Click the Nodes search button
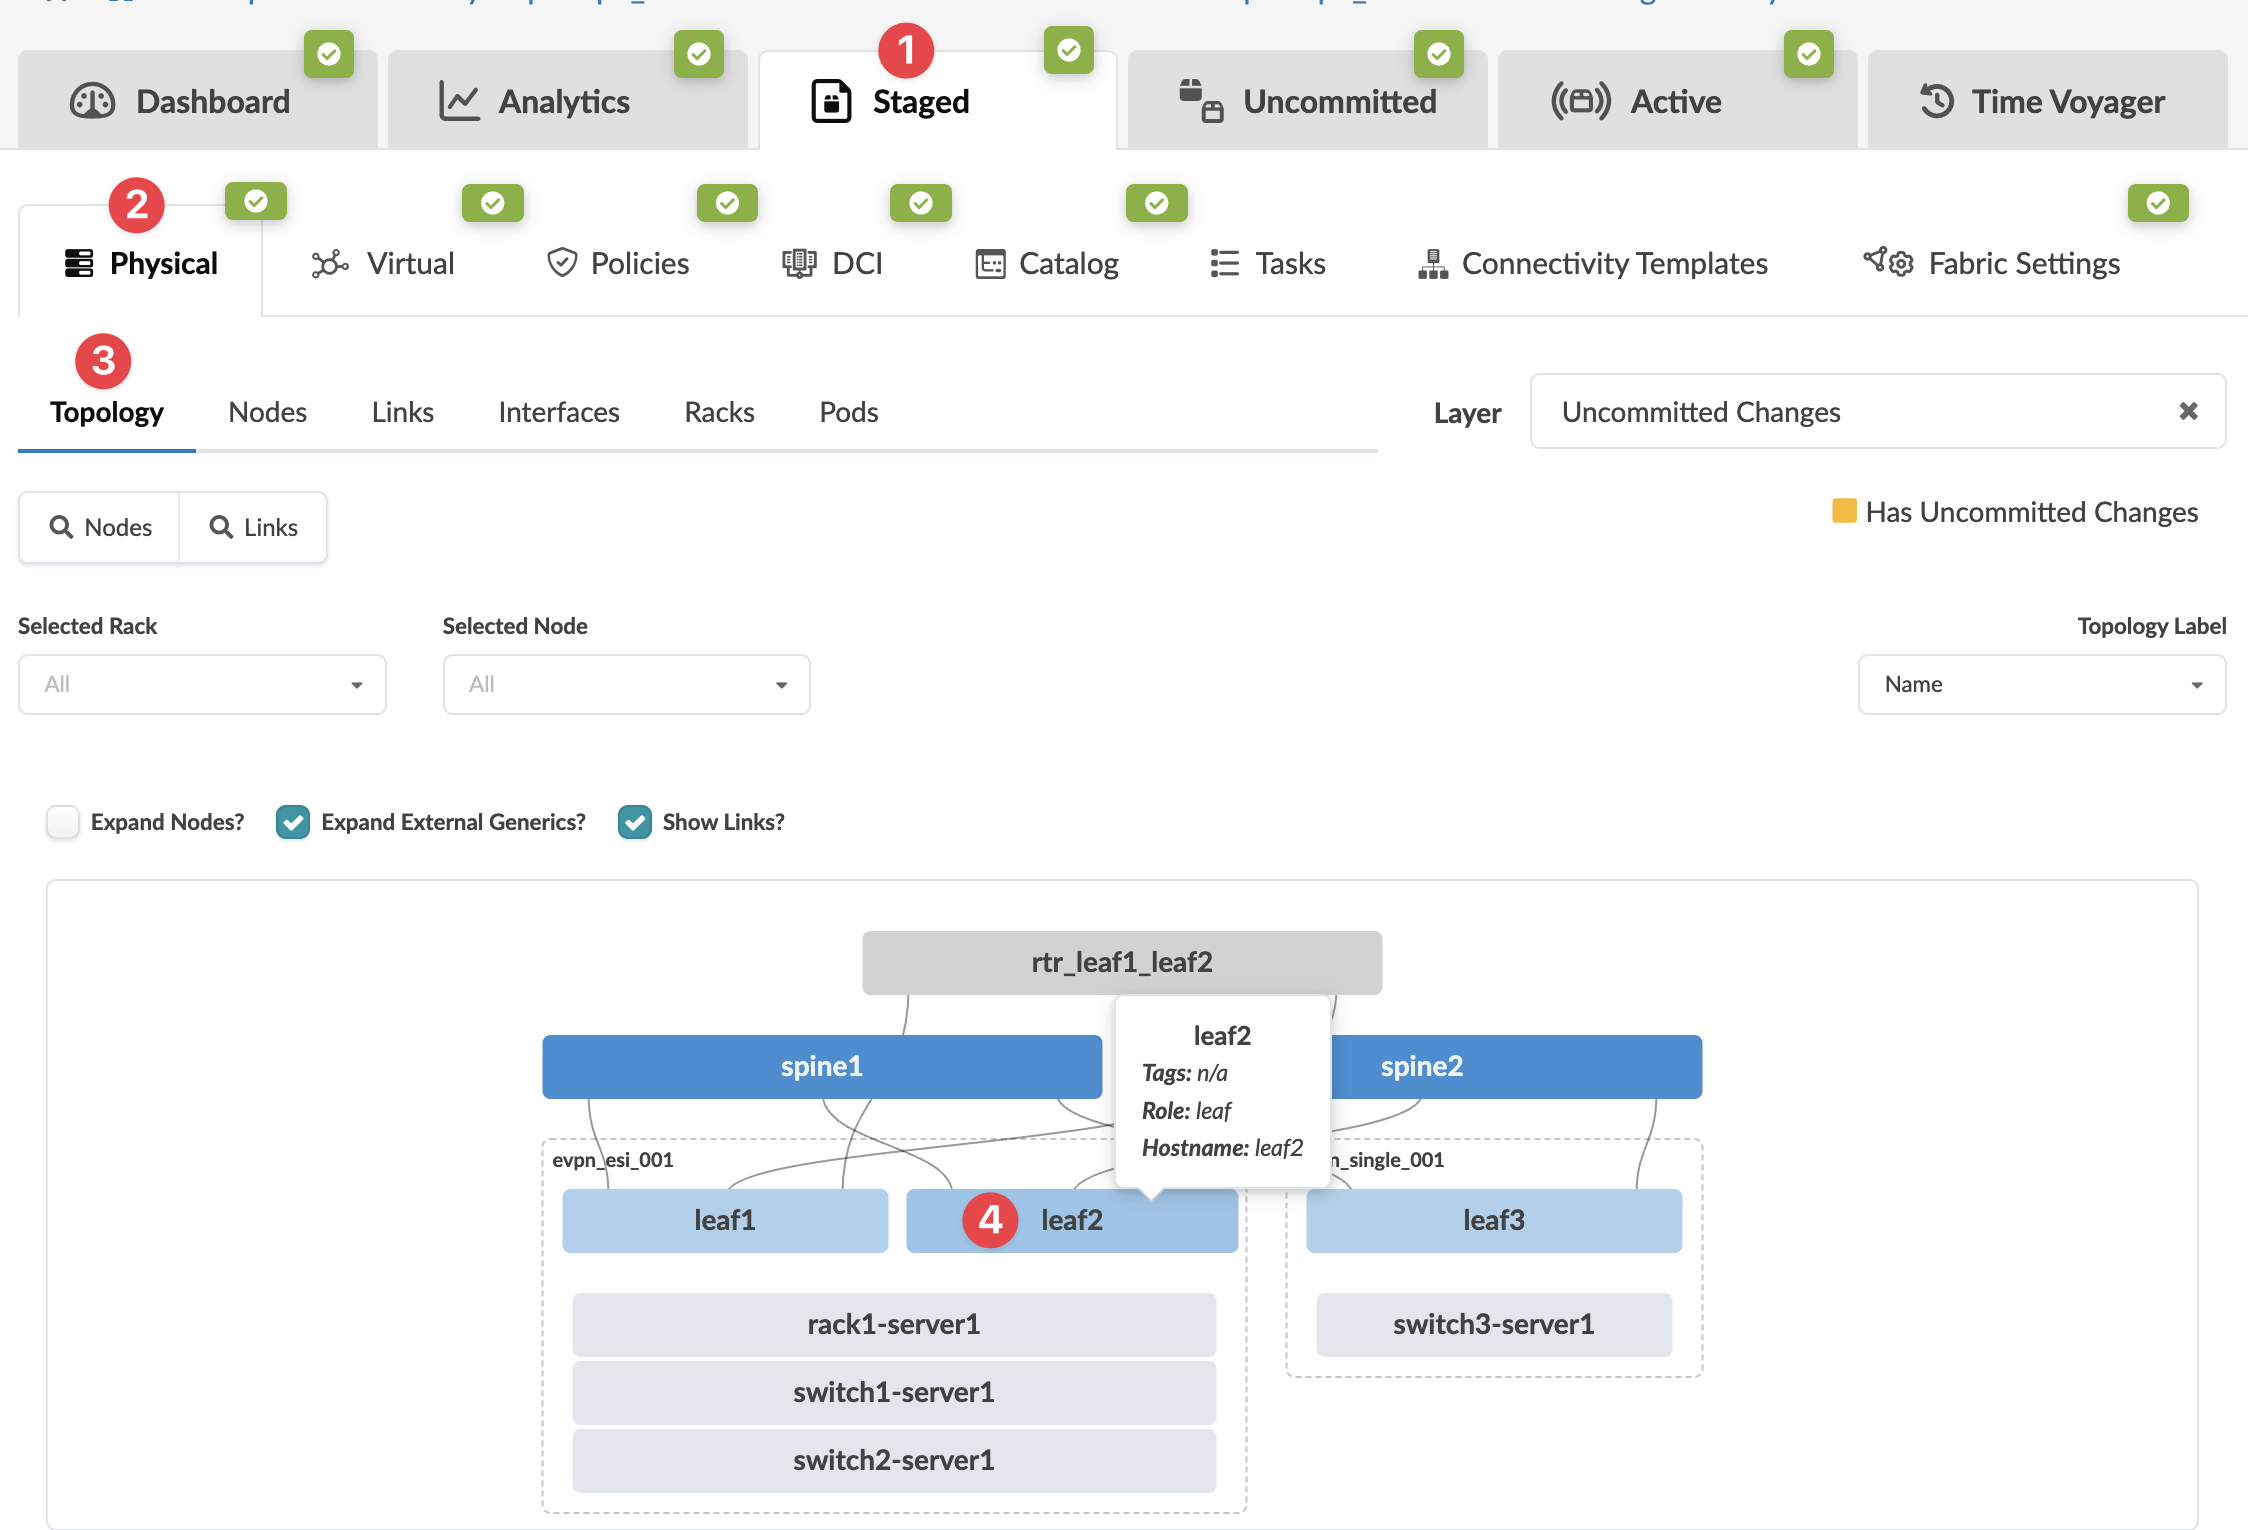Image resolution: width=2248 pixels, height=1530 pixels. point(100,527)
